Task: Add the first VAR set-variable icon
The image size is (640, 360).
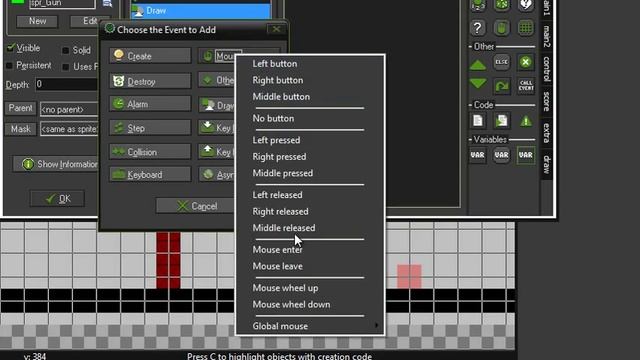Action: tap(478, 156)
